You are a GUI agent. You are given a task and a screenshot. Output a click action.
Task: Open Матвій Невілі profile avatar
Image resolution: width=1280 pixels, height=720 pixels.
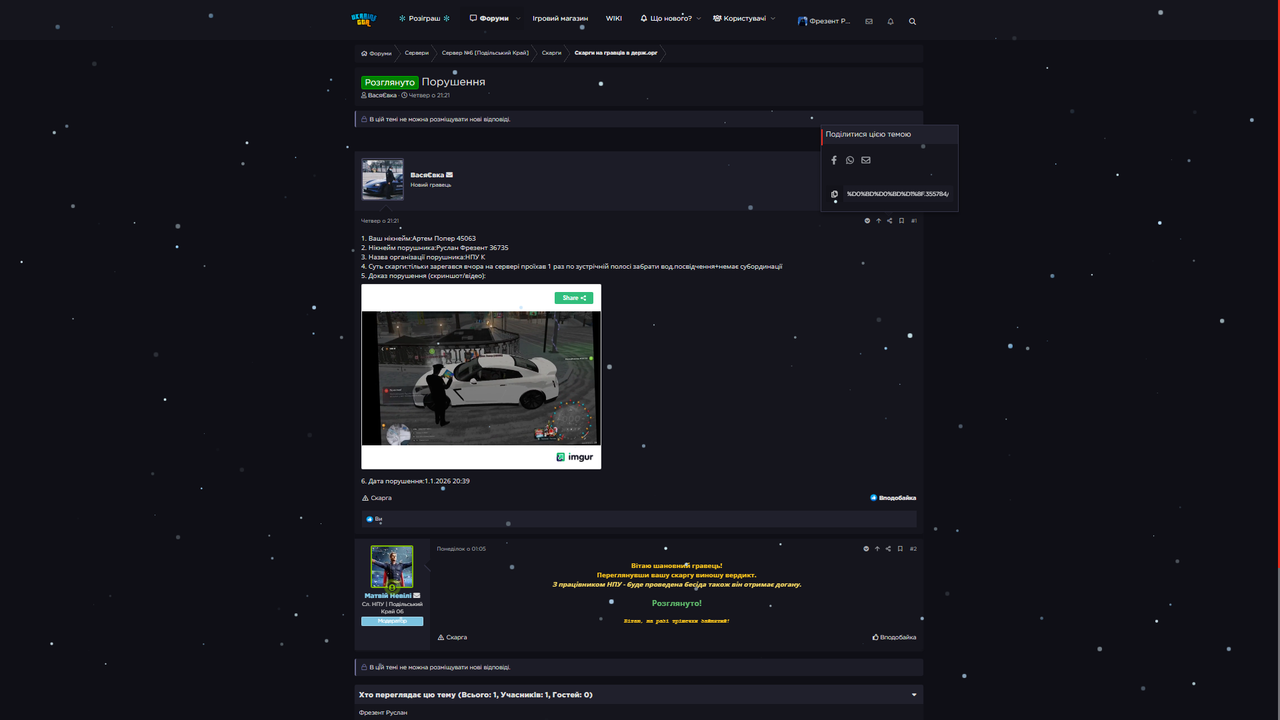point(392,567)
